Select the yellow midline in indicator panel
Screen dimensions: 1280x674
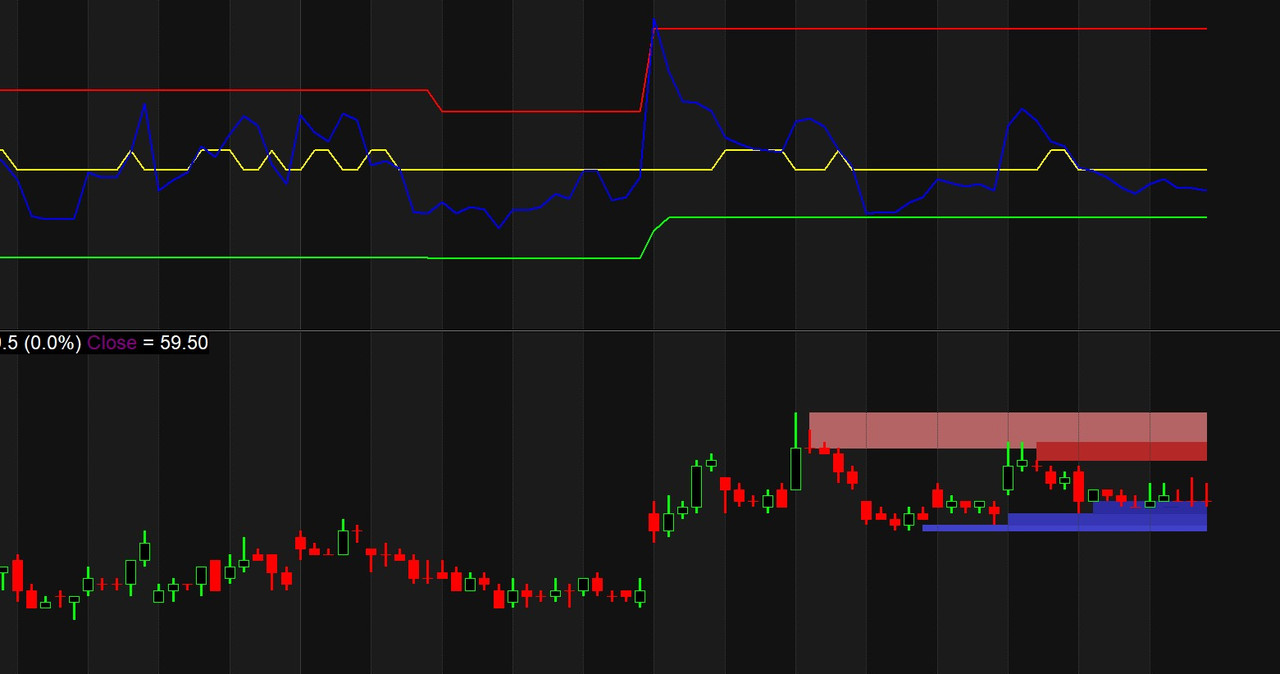click(560, 170)
